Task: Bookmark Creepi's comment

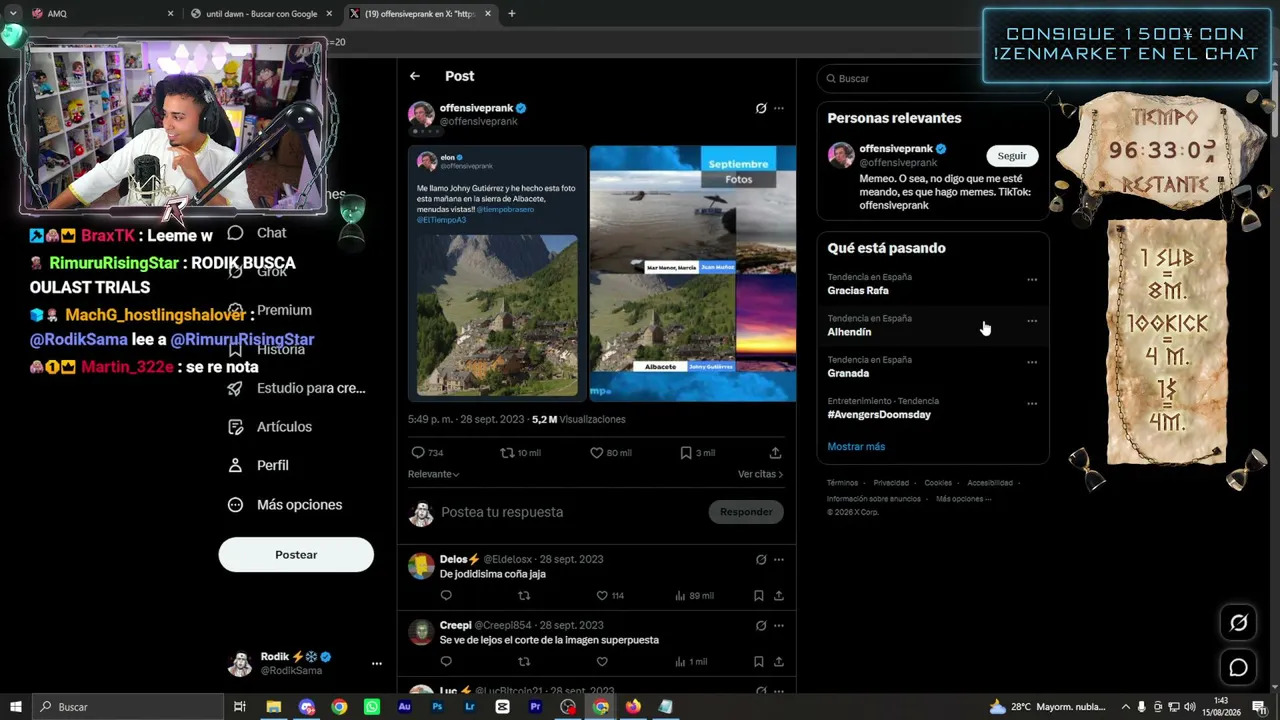Action: 759,662
